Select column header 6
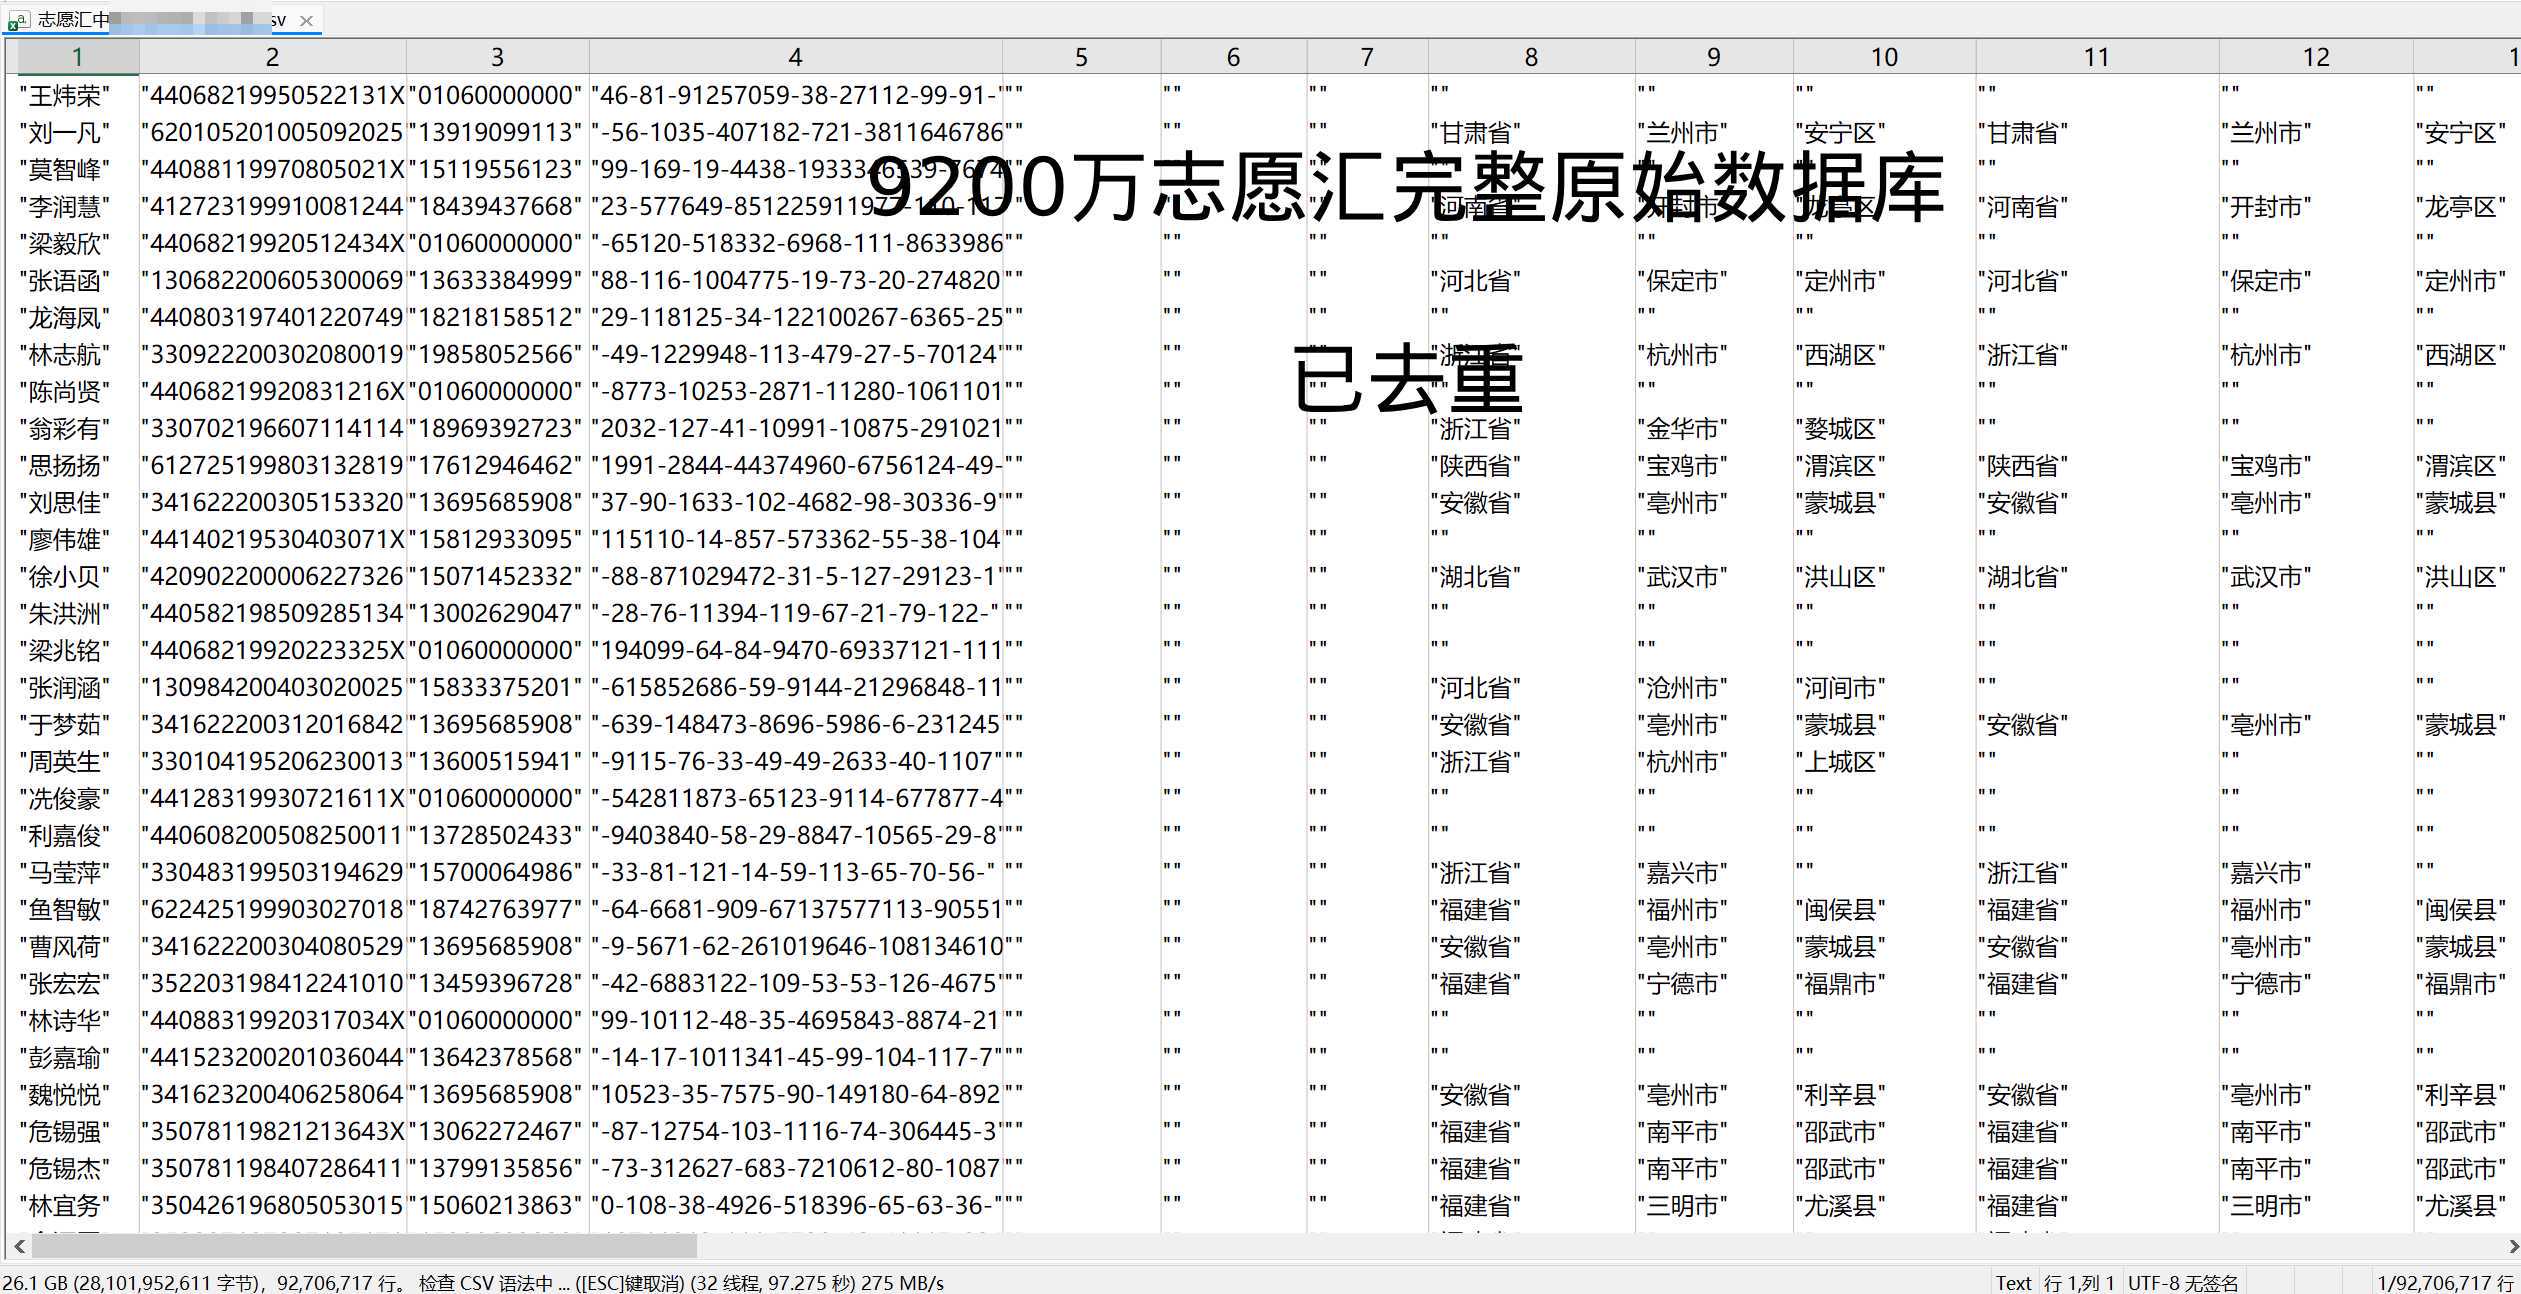The image size is (2521, 1294). pyautogui.click(x=1233, y=57)
